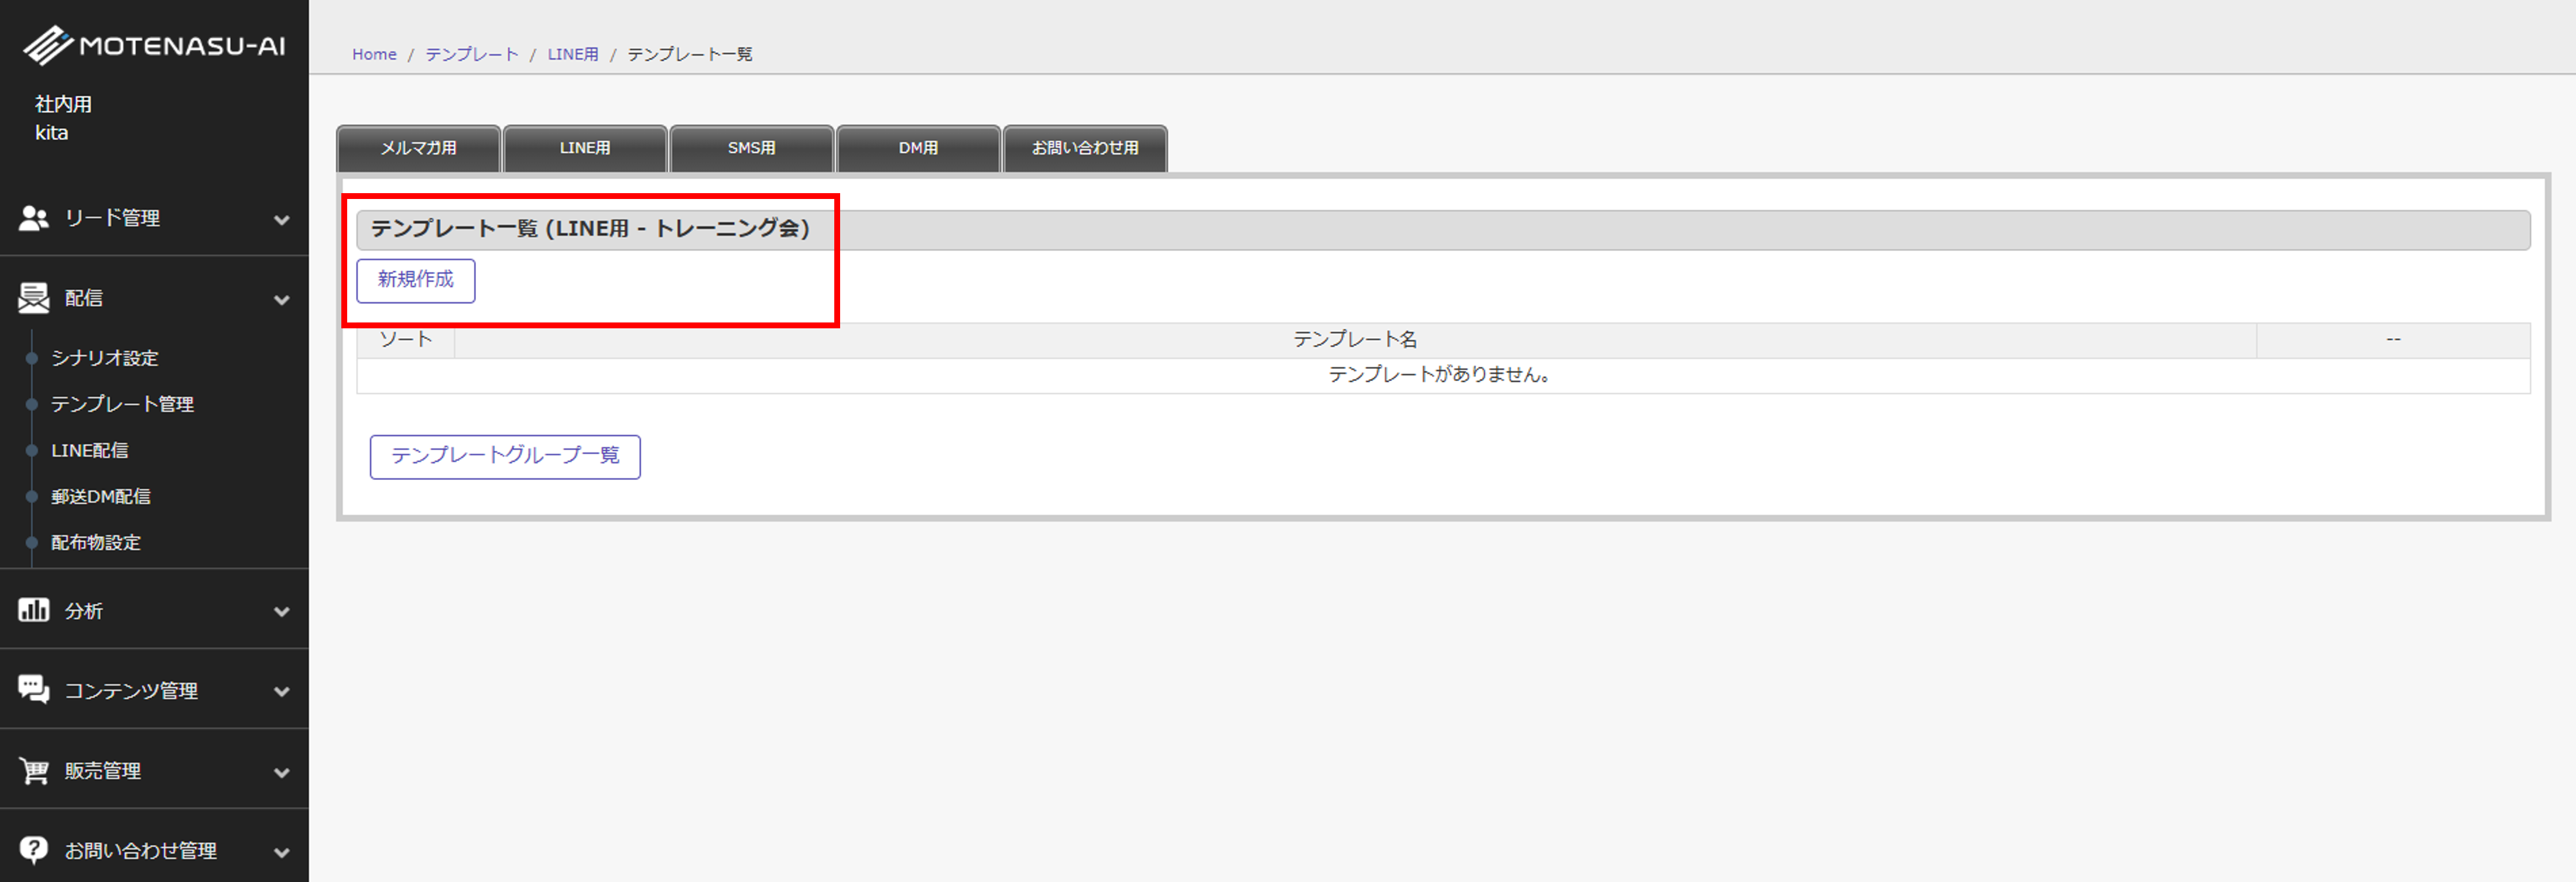The image size is (2576, 882).
Task: Expand the リード管理 chevron
Action: (x=282, y=219)
